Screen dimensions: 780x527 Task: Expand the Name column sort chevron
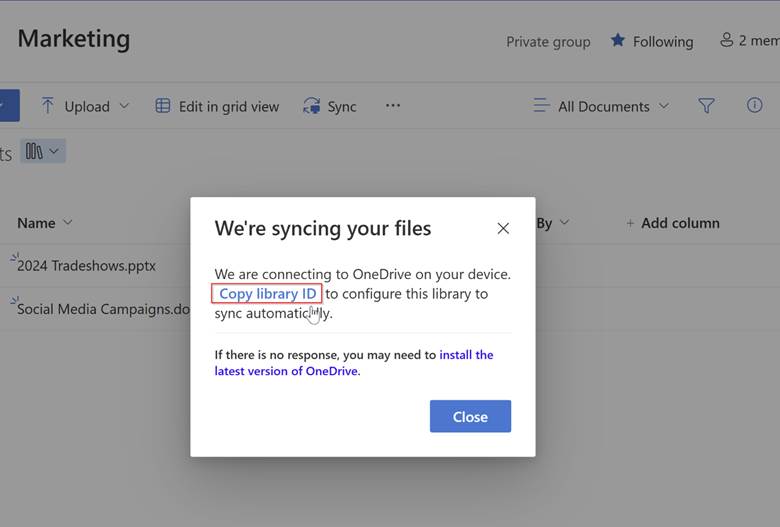coord(68,223)
